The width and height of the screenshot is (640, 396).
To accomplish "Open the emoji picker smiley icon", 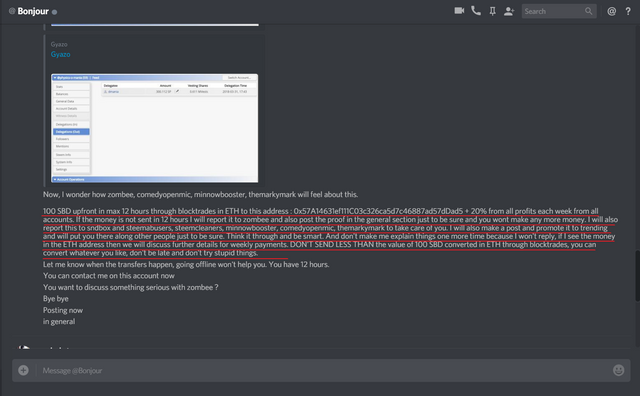I will coord(618,370).
